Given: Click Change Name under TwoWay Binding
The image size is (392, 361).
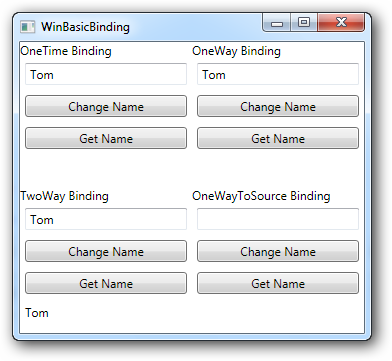Looking at the screenshot, I should pyautogui.click(x=106, y=251).
